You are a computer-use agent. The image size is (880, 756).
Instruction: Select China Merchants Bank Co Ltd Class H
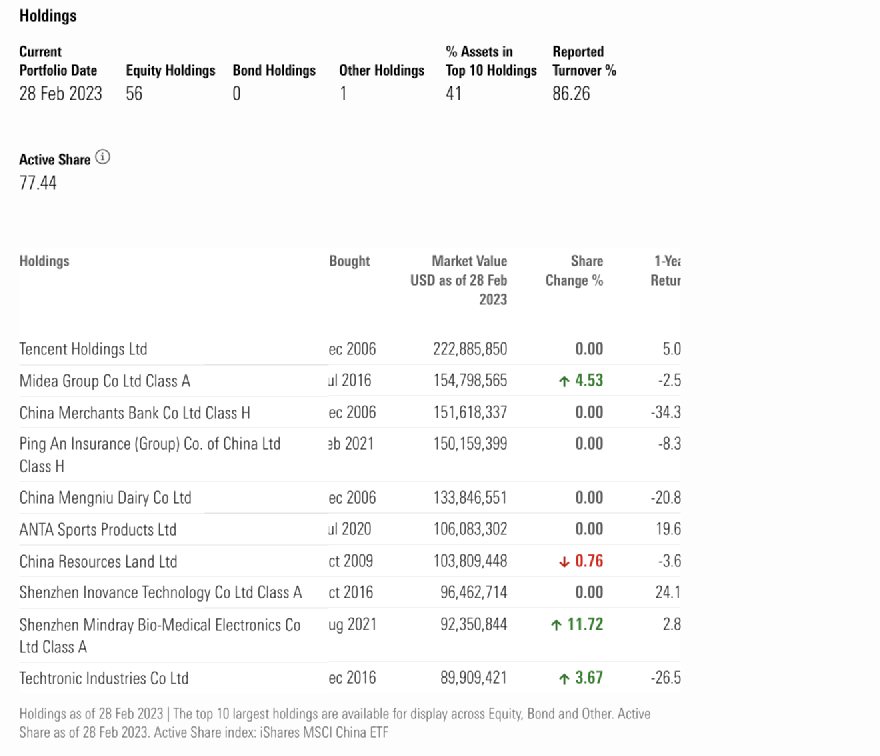tap(134, 412)
